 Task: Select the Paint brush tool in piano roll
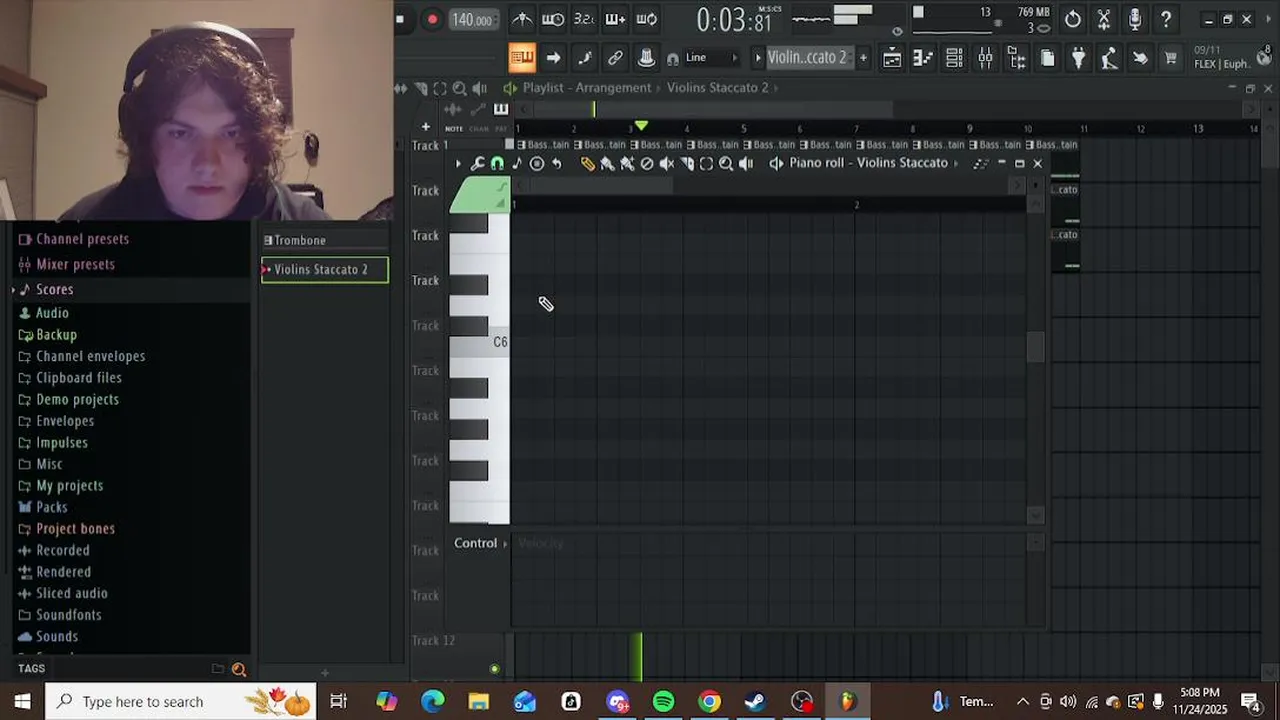pos(607,163)
